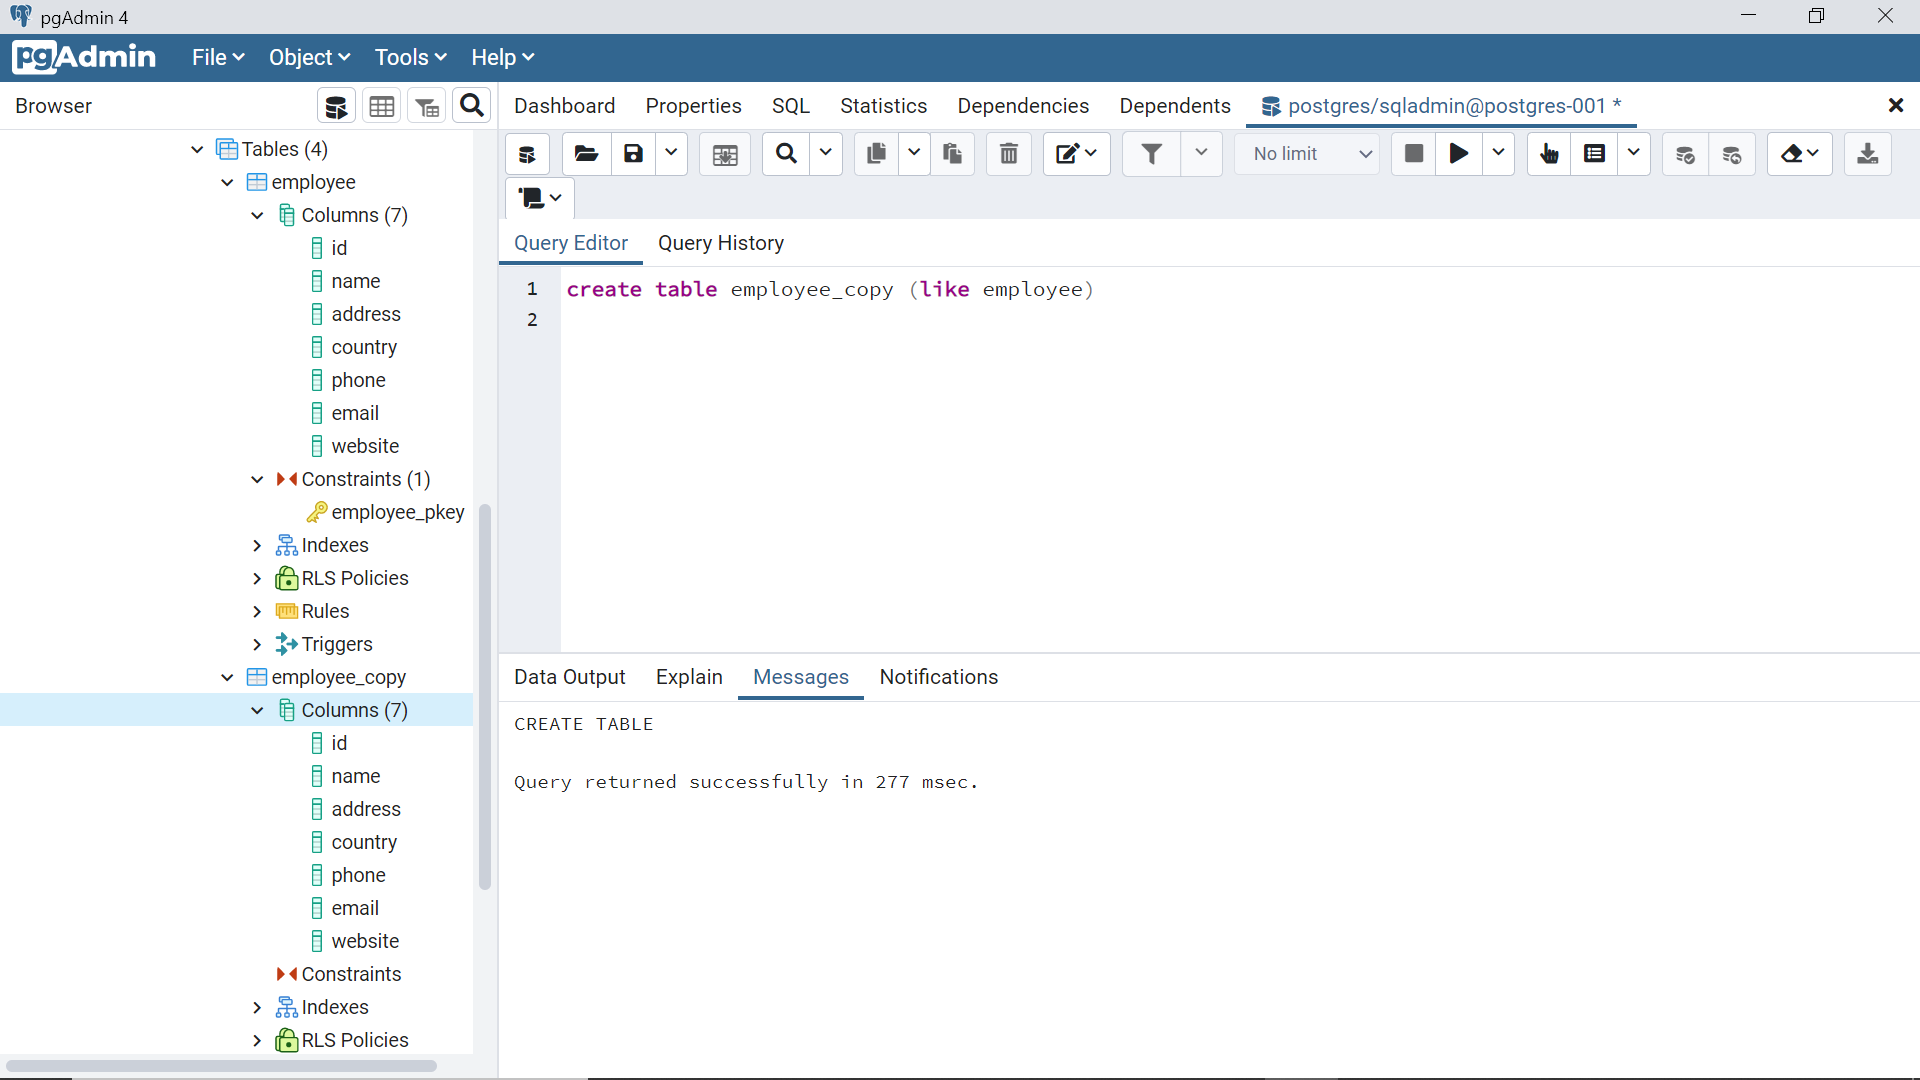Delete rows using the trash icon

(x=1008, y=154)
